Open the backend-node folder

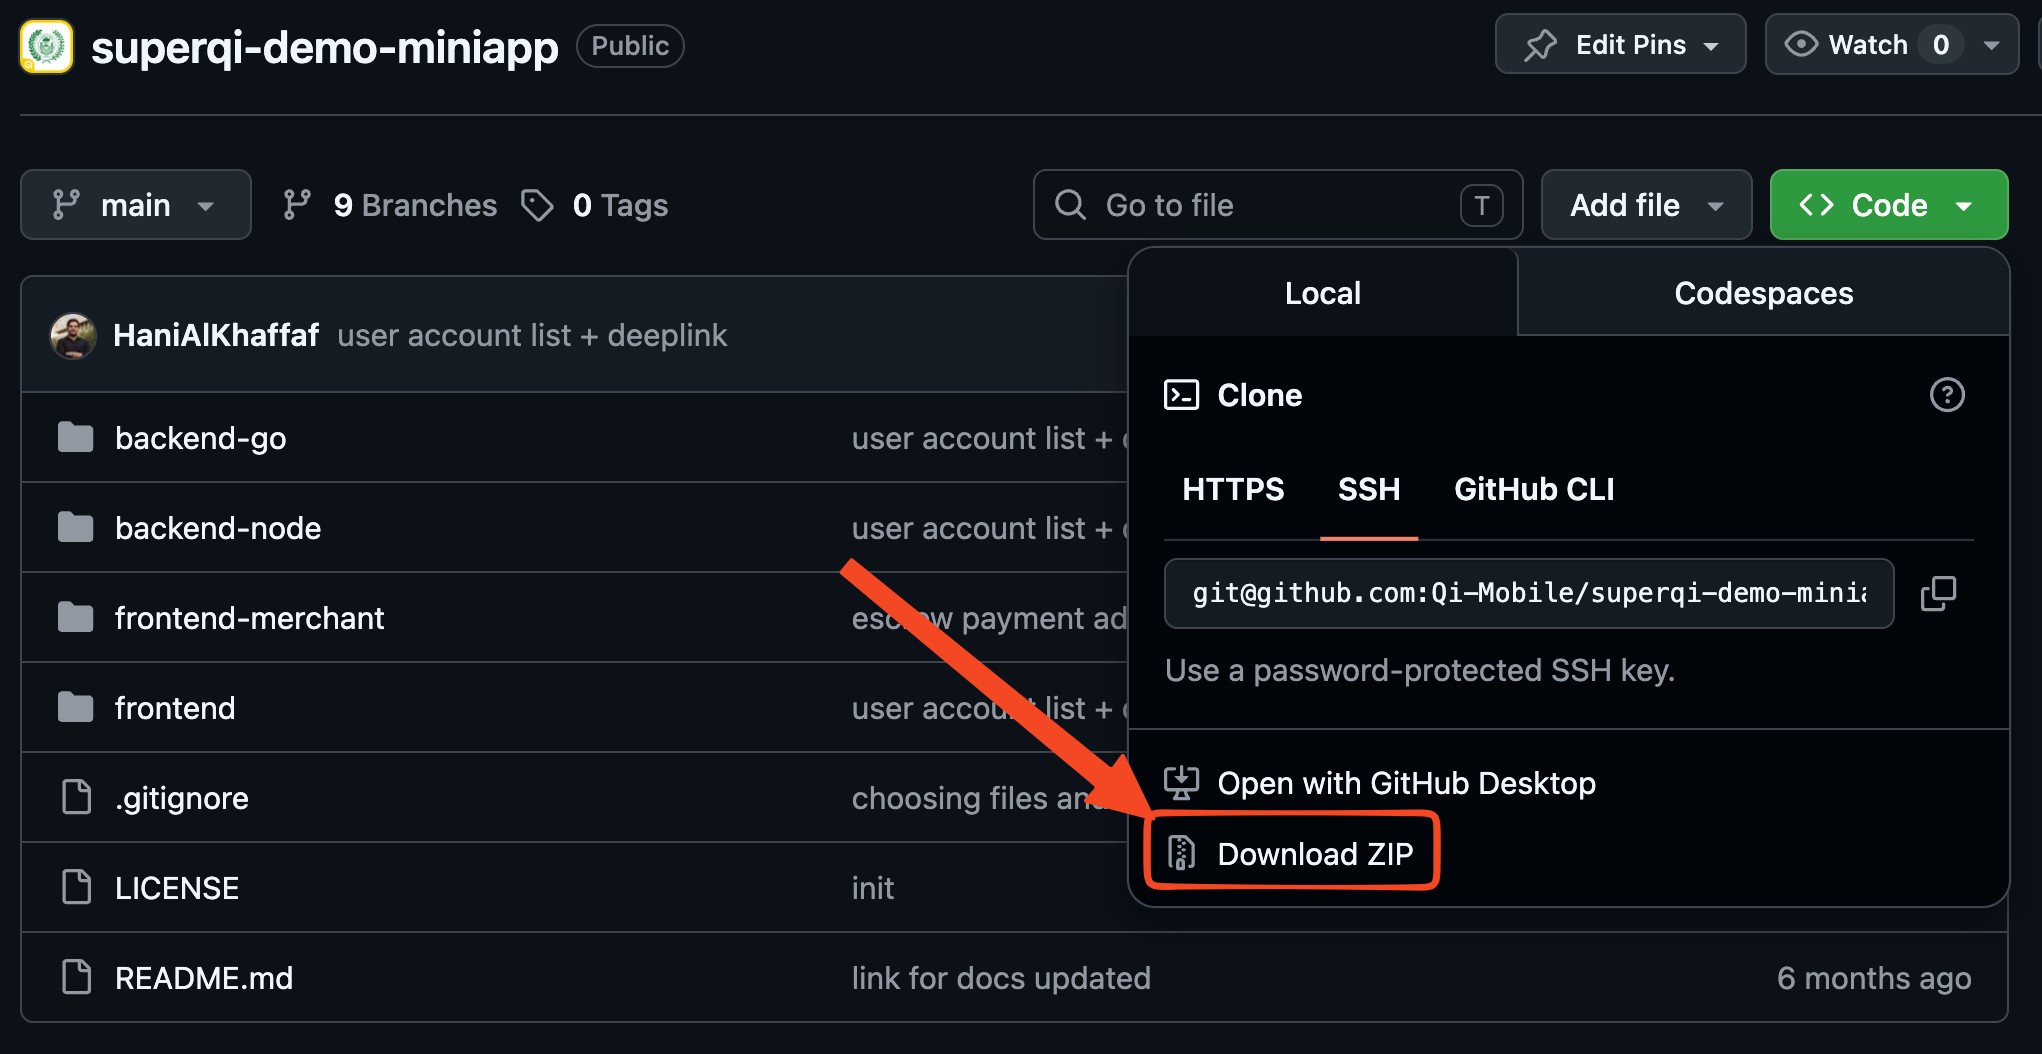click(218, 528)
